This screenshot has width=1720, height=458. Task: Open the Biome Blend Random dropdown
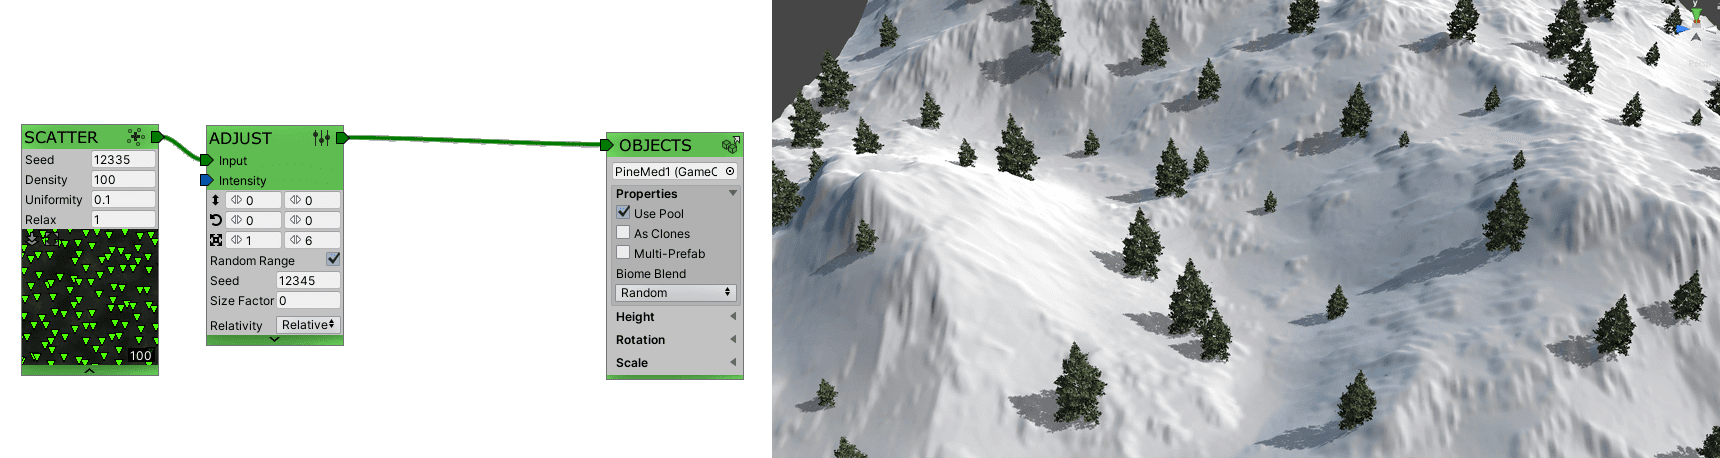pyautogui.click(x=676, y=293)
